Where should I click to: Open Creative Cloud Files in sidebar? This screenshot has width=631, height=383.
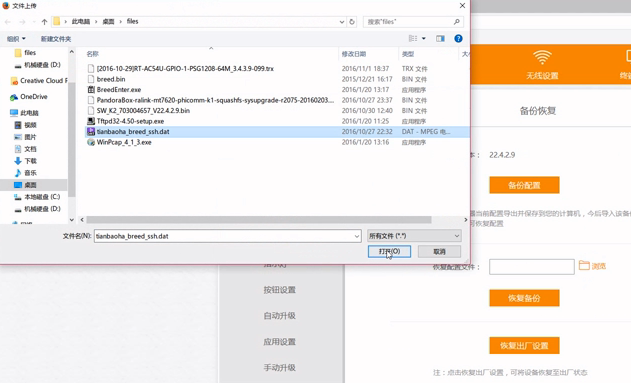(39, 81)
